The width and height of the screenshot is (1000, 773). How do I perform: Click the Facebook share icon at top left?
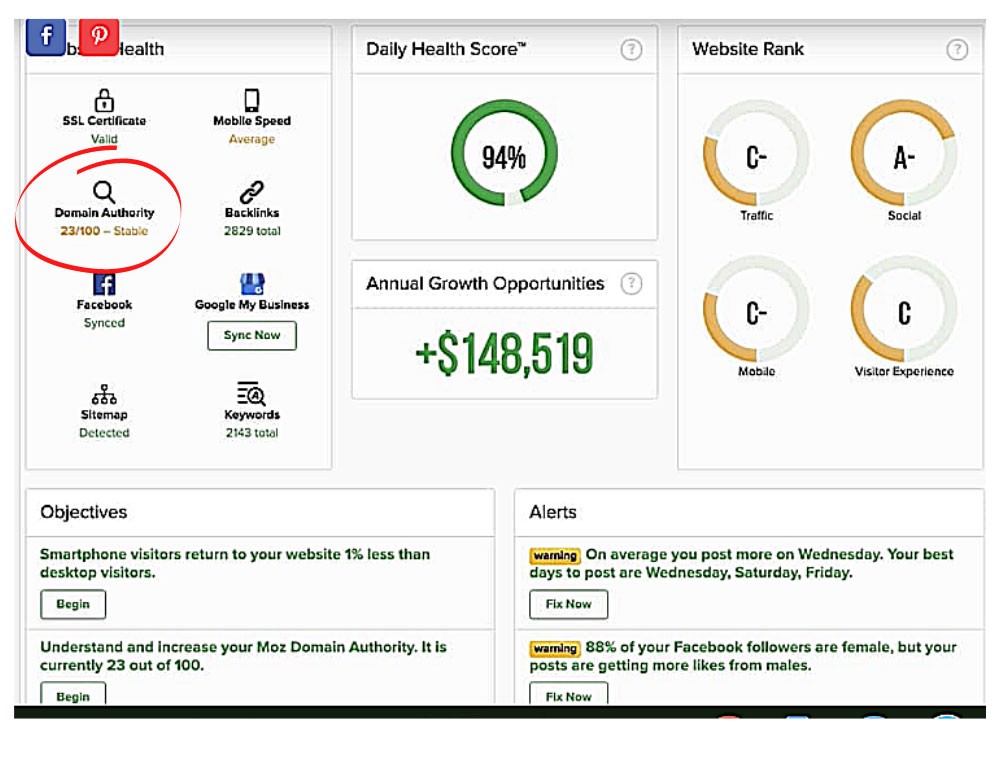pos(45,37)
